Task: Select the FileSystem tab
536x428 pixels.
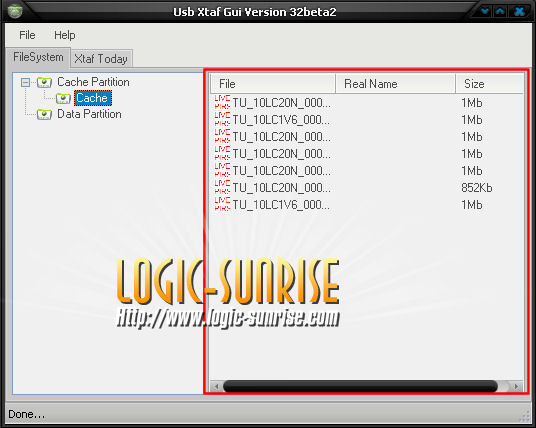Action: point(38,57)
